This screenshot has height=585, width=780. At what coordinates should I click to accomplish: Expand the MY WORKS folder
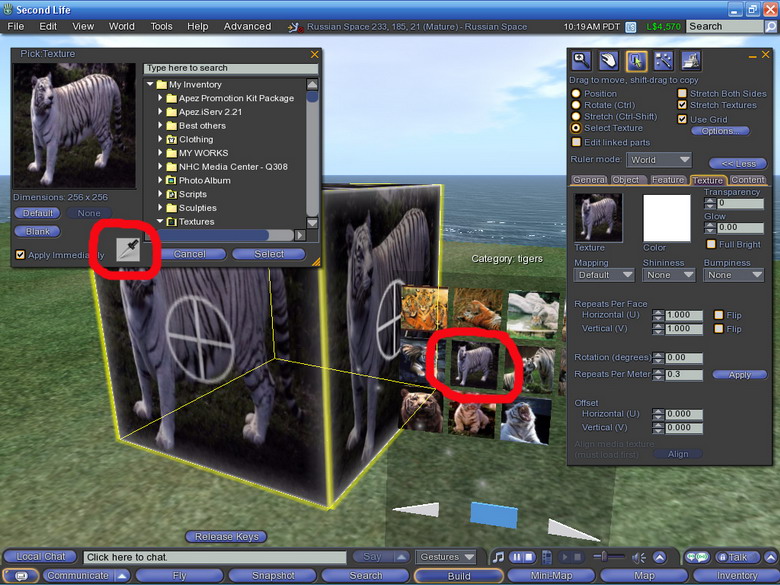(160, 152)
